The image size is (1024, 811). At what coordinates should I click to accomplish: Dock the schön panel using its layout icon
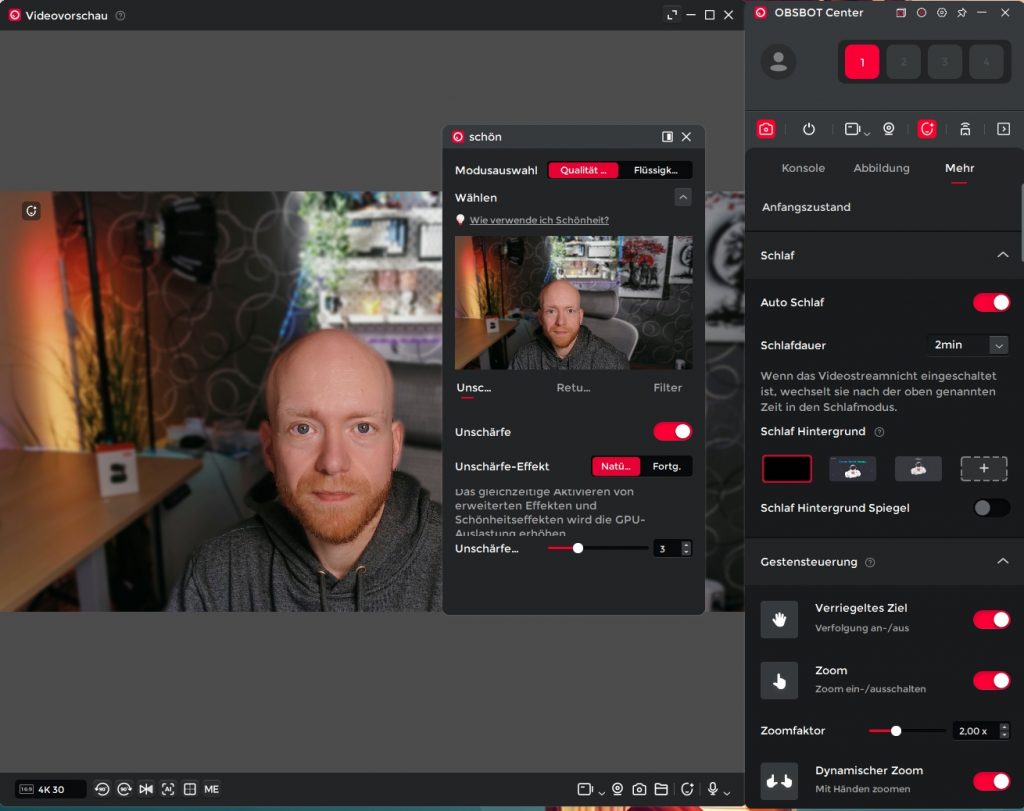coord(667,136)
